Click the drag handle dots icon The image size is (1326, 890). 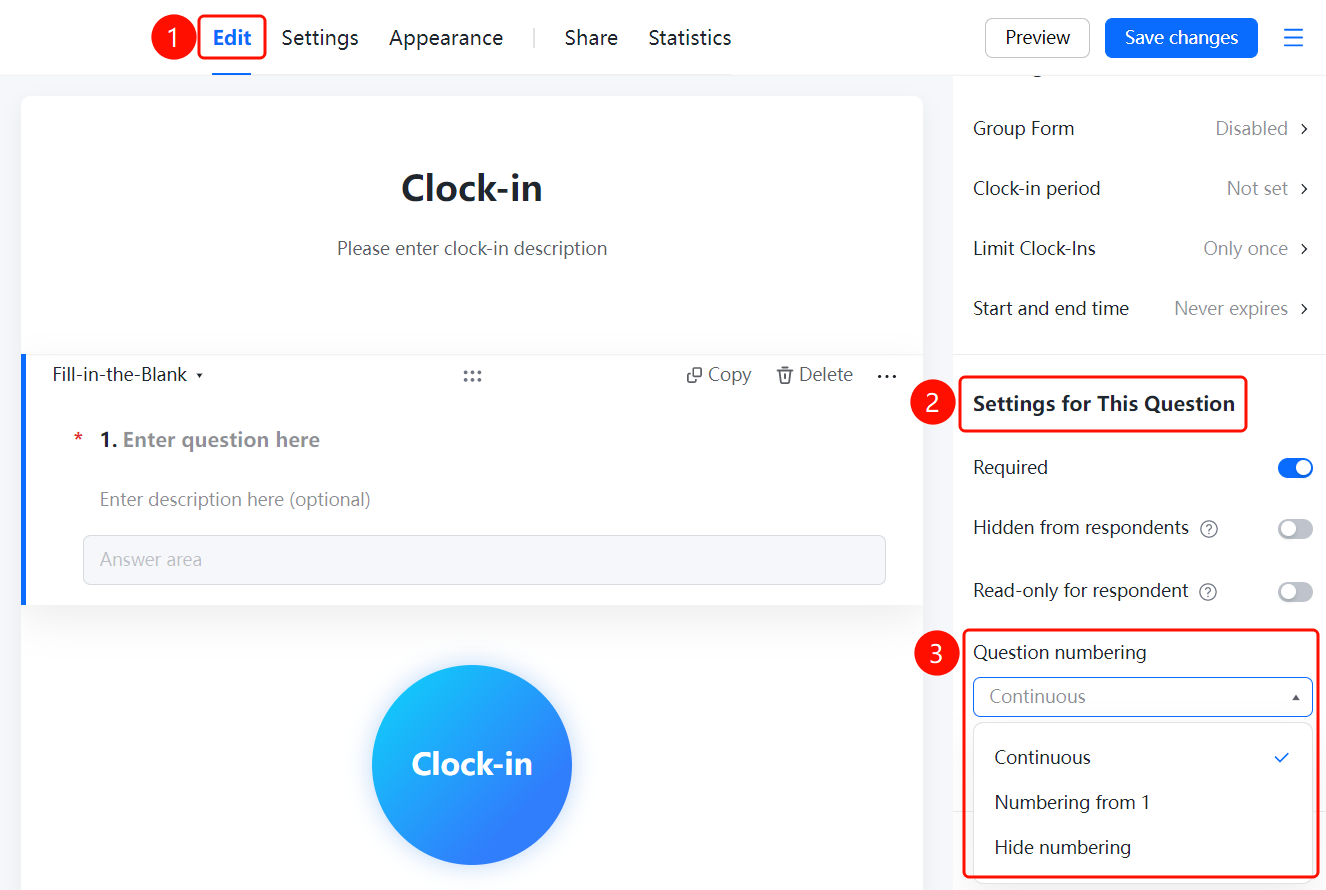click(x=473, y=376)
